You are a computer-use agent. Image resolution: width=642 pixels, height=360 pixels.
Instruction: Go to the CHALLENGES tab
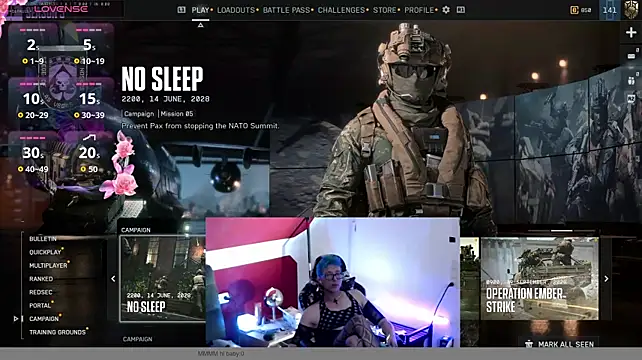[x=341, y=10]
